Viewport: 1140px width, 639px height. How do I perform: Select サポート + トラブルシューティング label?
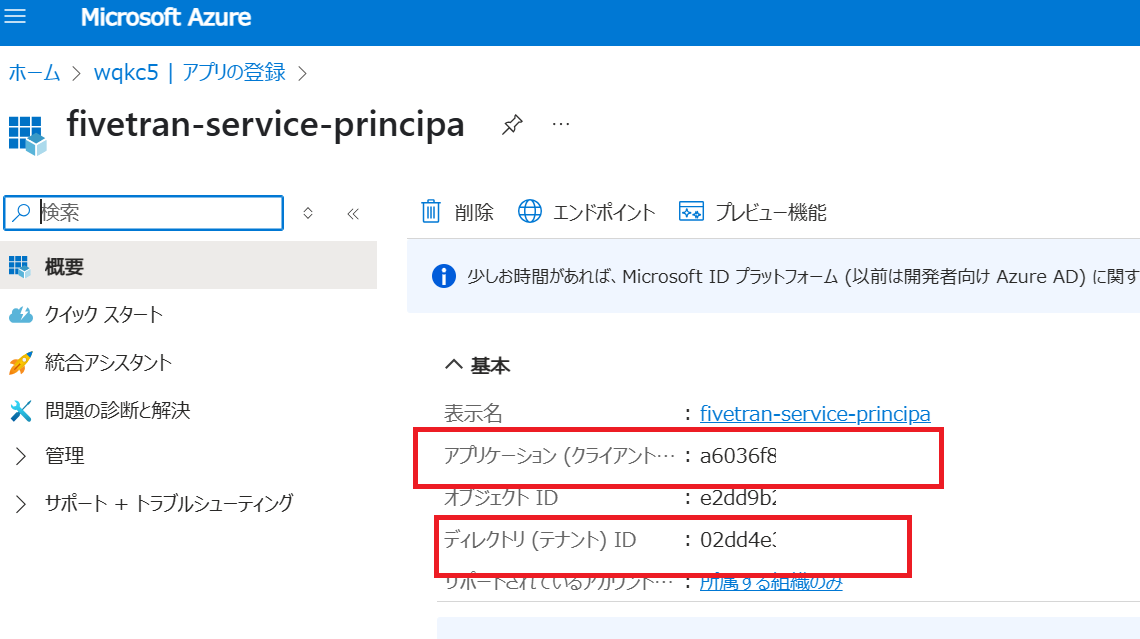coord(169,503)
